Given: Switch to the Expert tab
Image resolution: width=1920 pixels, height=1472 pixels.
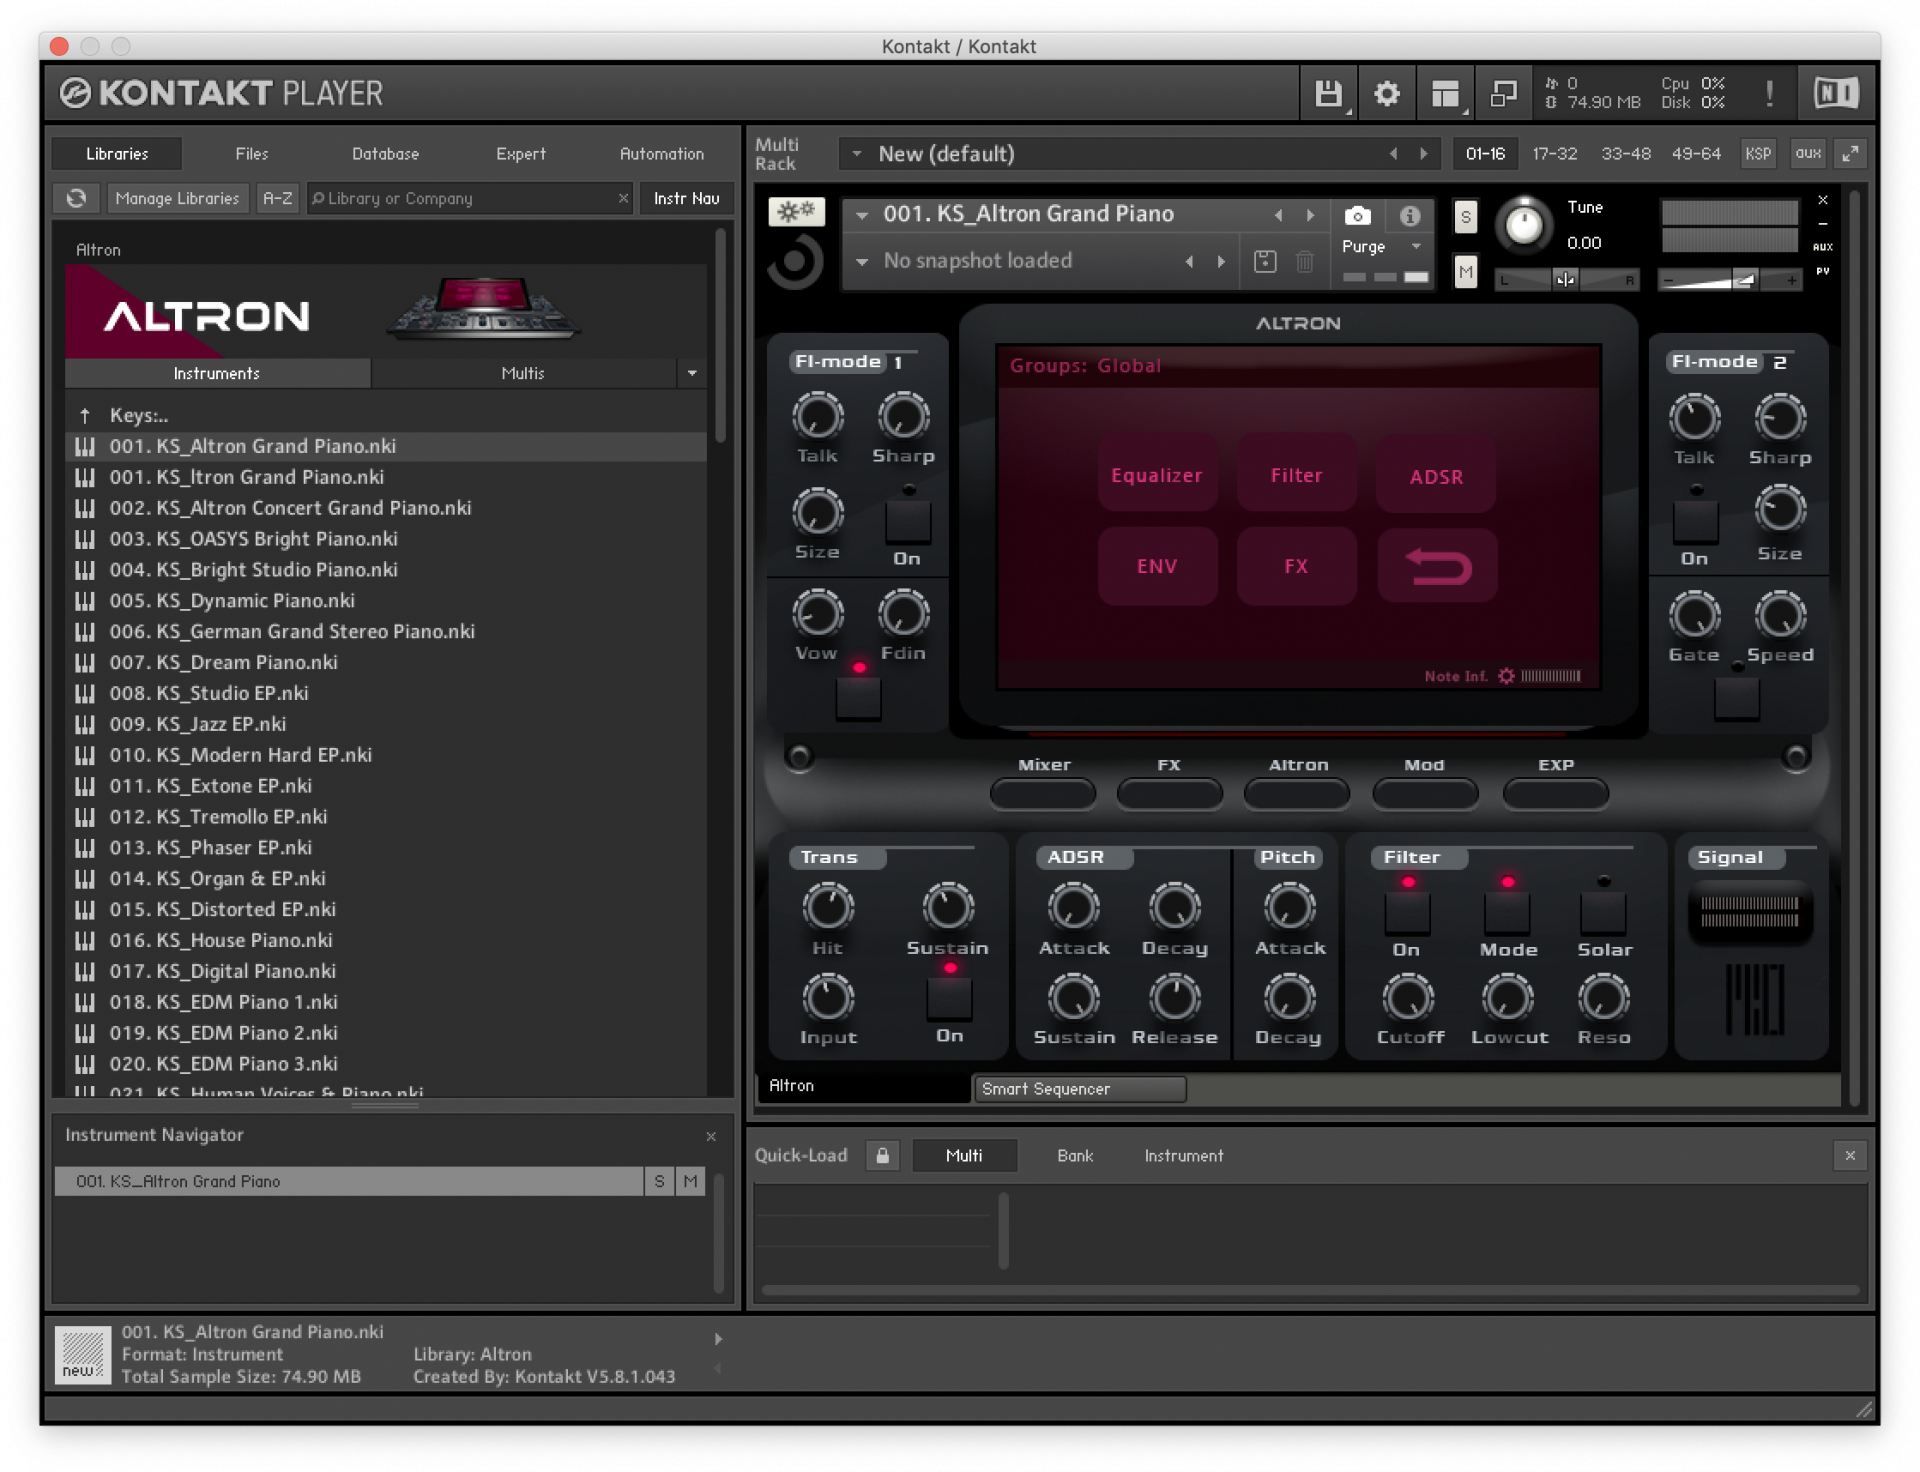Looking at the screenshot, I should click(x=521, y=154).
